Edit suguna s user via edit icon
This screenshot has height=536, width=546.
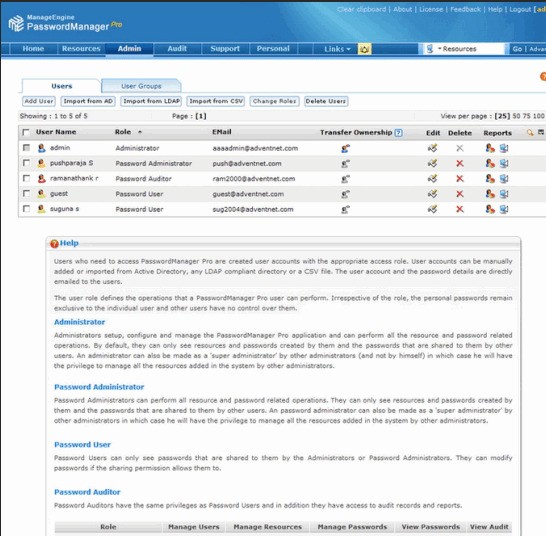[432, 209]
